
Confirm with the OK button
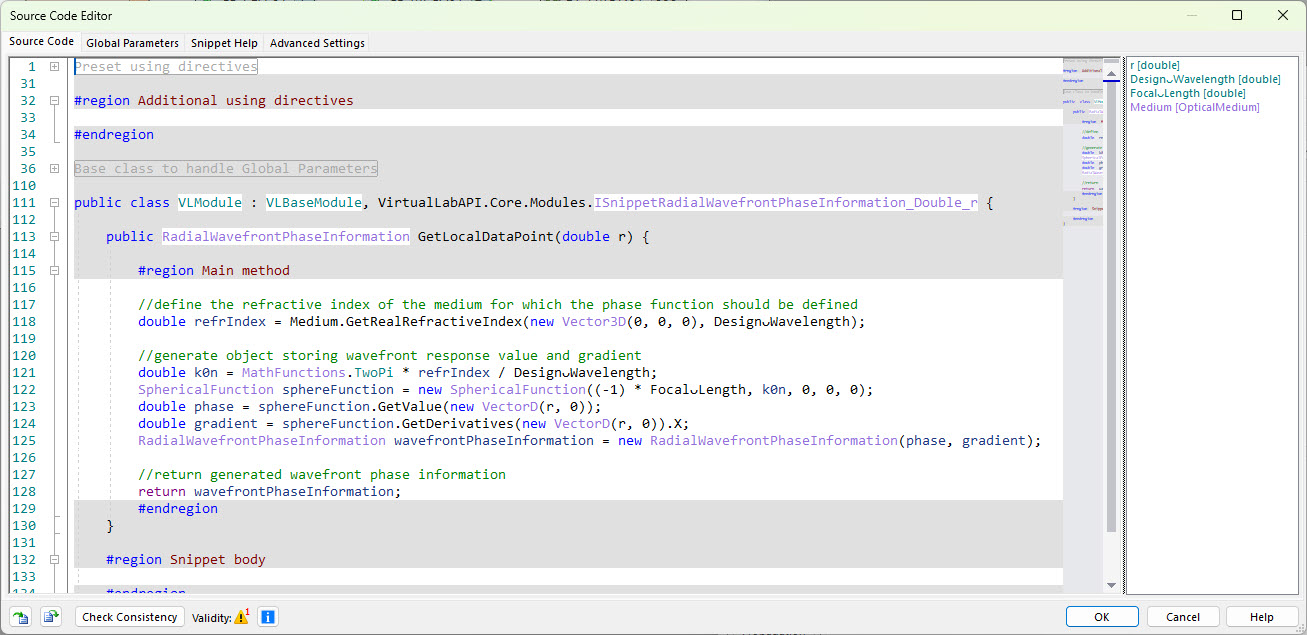click(x=1102, y=617)
